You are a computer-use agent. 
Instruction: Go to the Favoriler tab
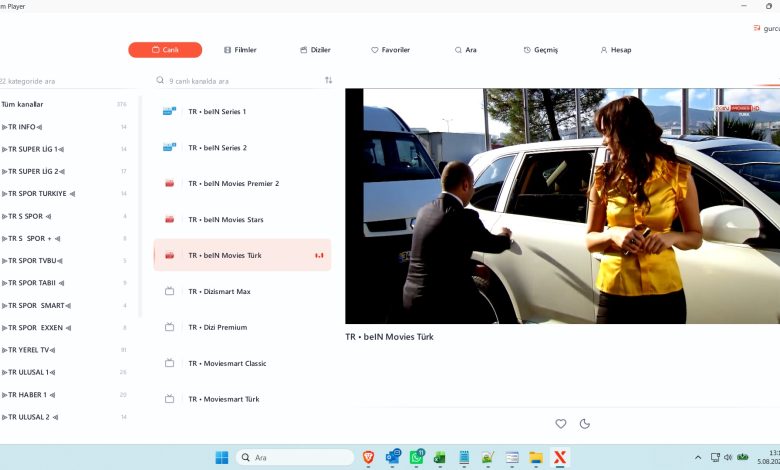tap(390, 50)
